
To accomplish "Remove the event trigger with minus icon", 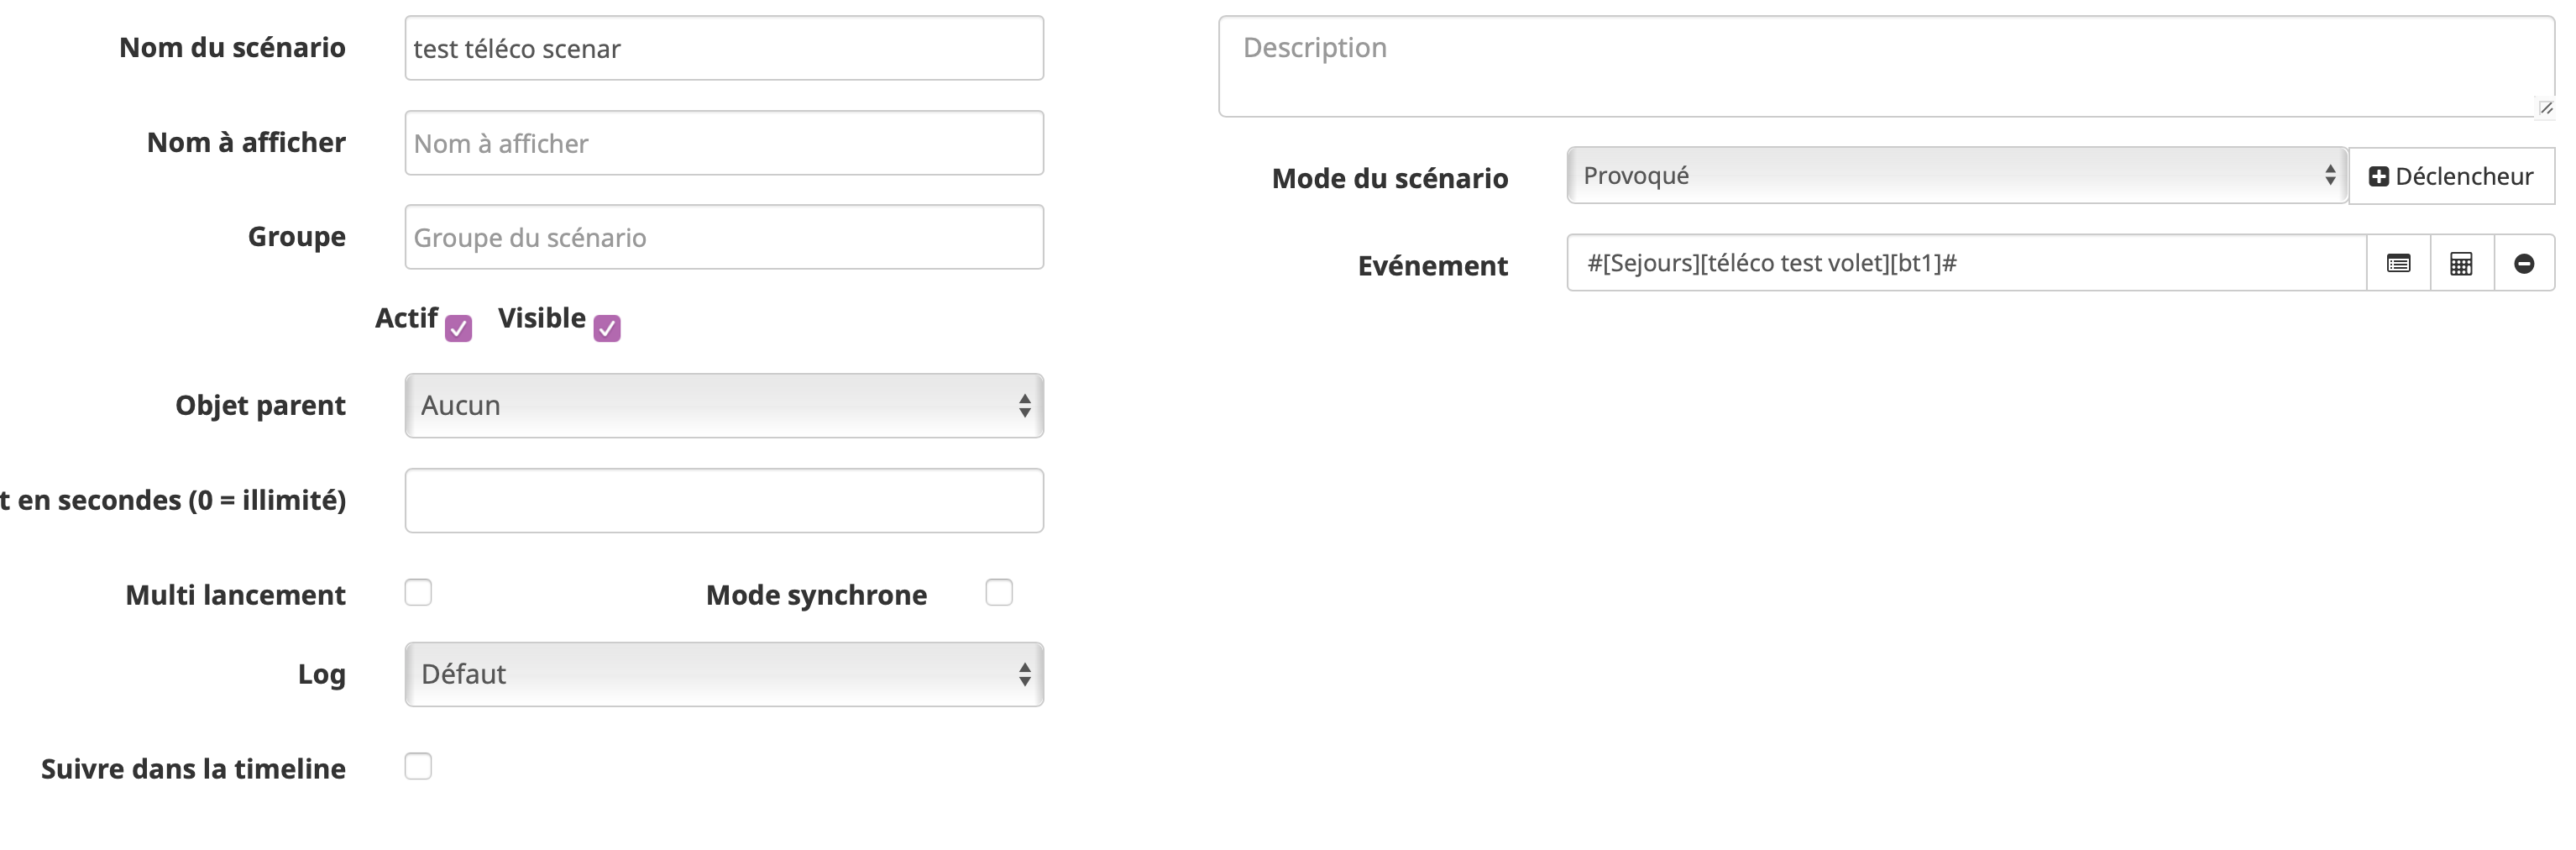I will 2524,263.
